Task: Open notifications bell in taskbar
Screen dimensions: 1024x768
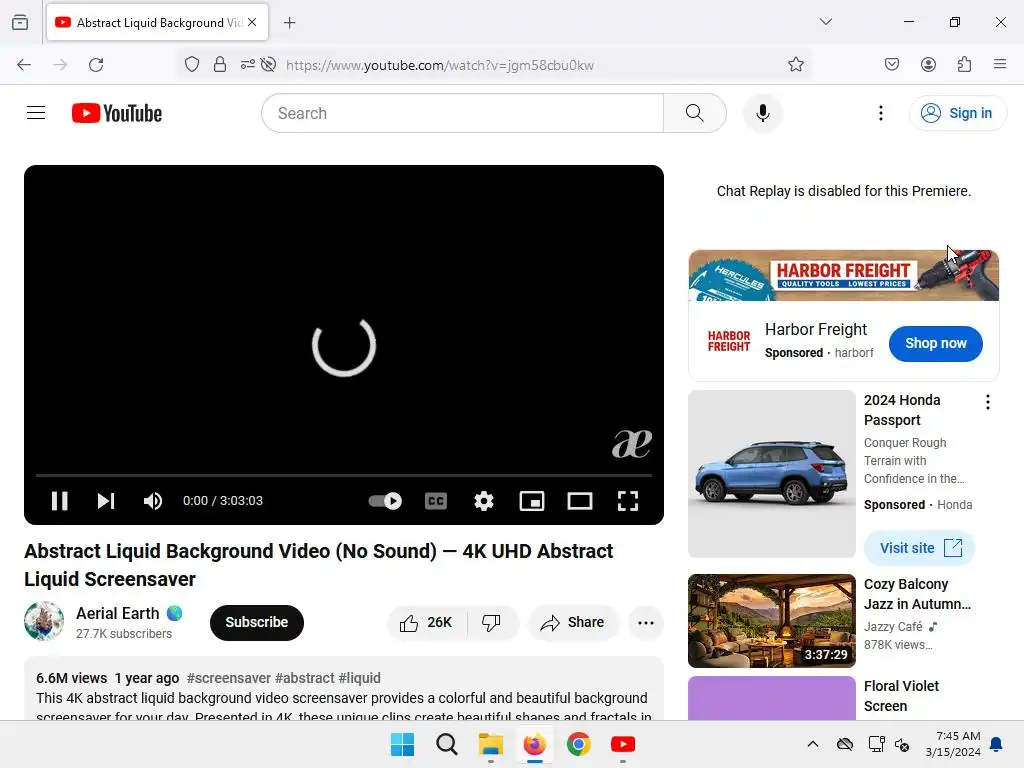Action: 997,744
